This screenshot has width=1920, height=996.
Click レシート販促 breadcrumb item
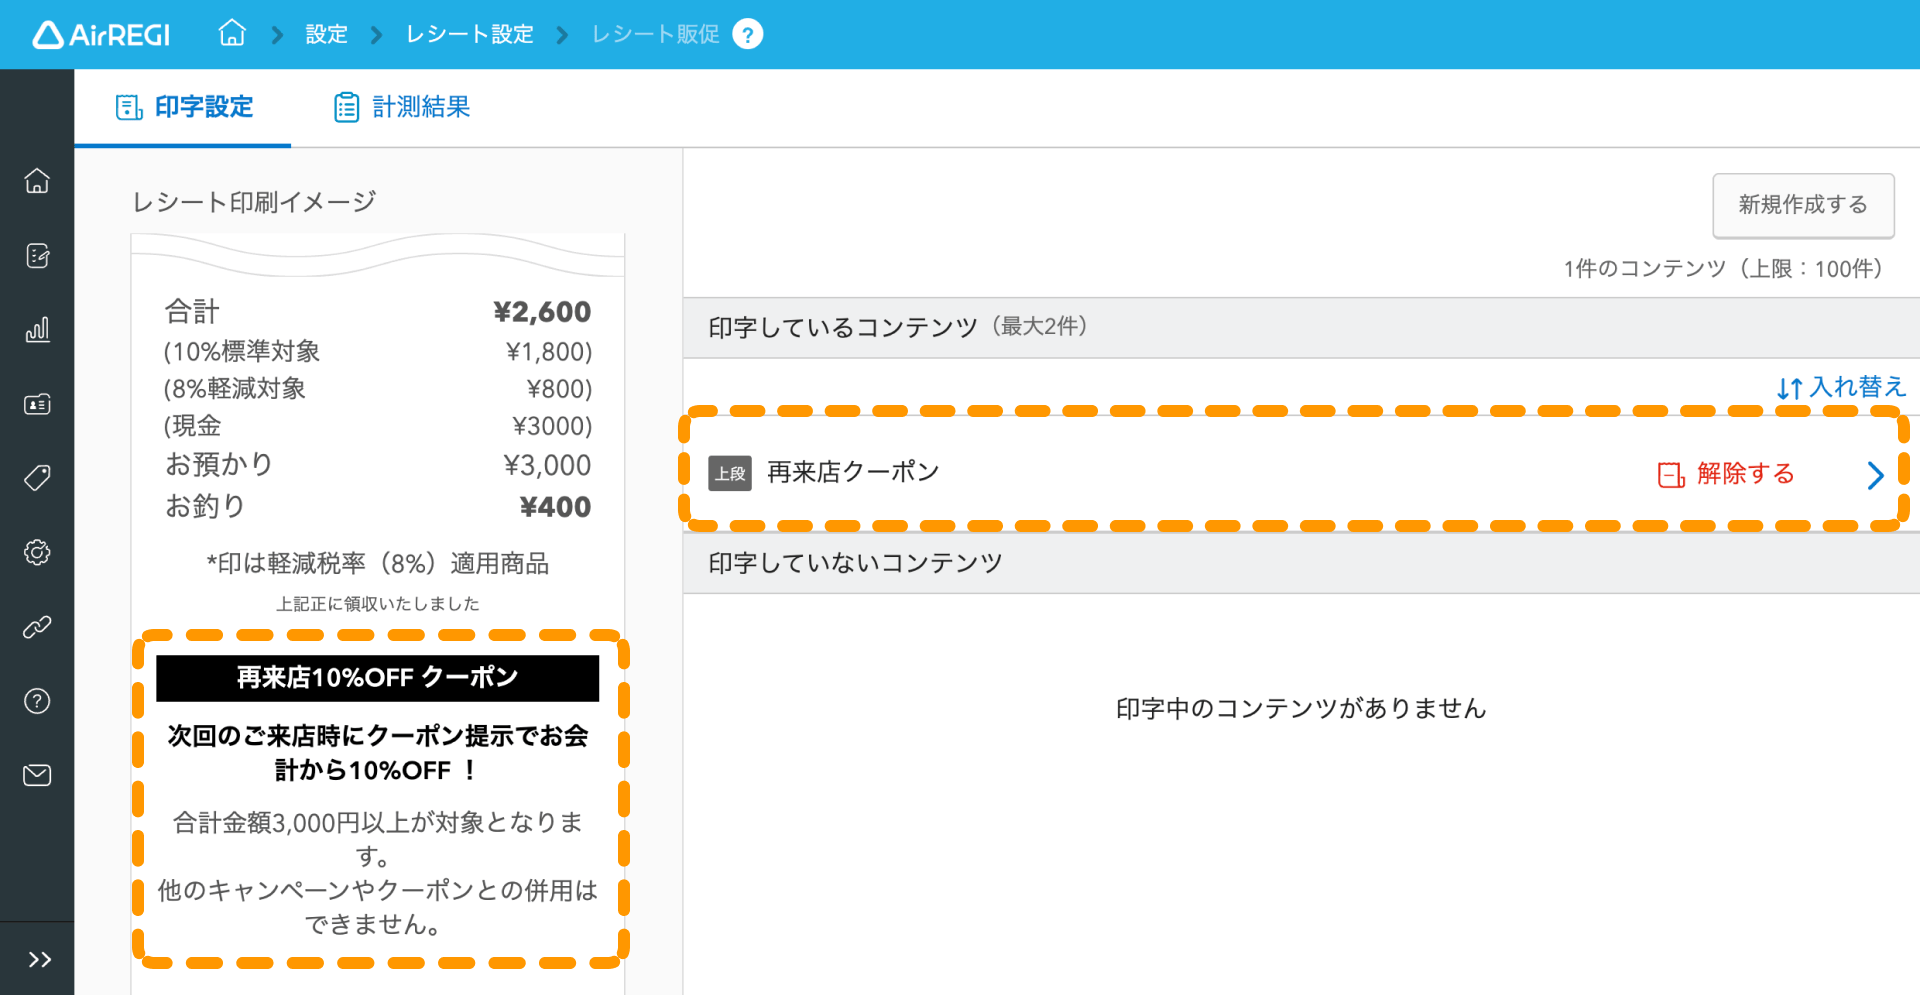point(656,34)
